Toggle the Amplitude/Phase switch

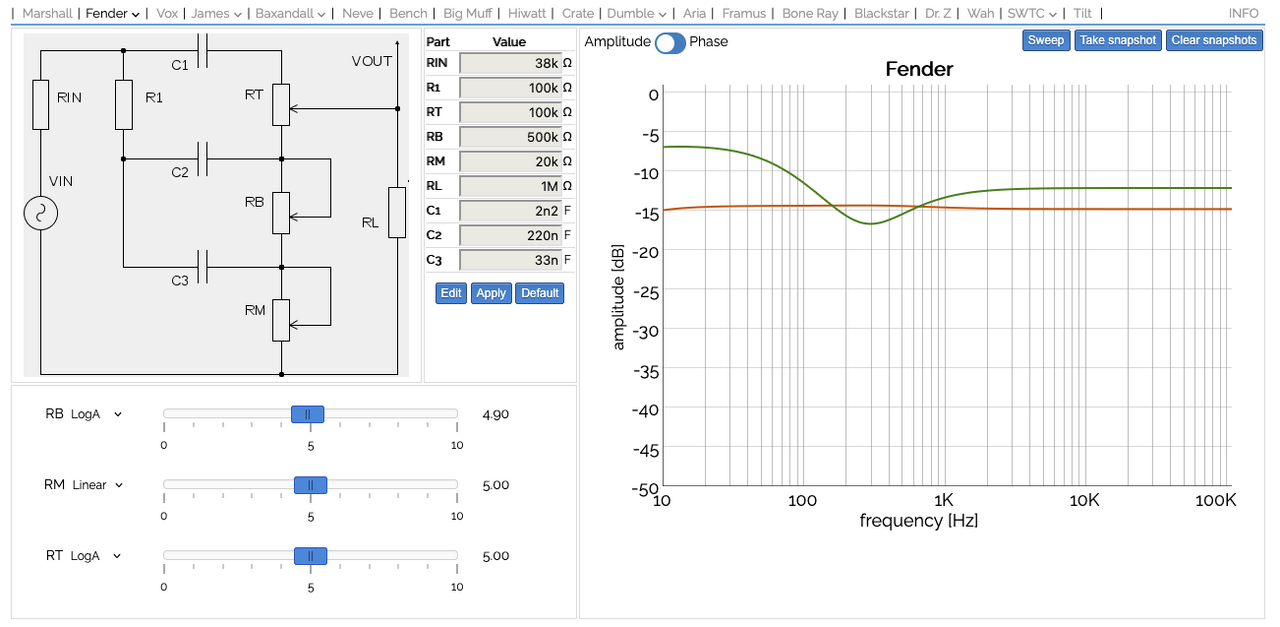click(670, 42)
